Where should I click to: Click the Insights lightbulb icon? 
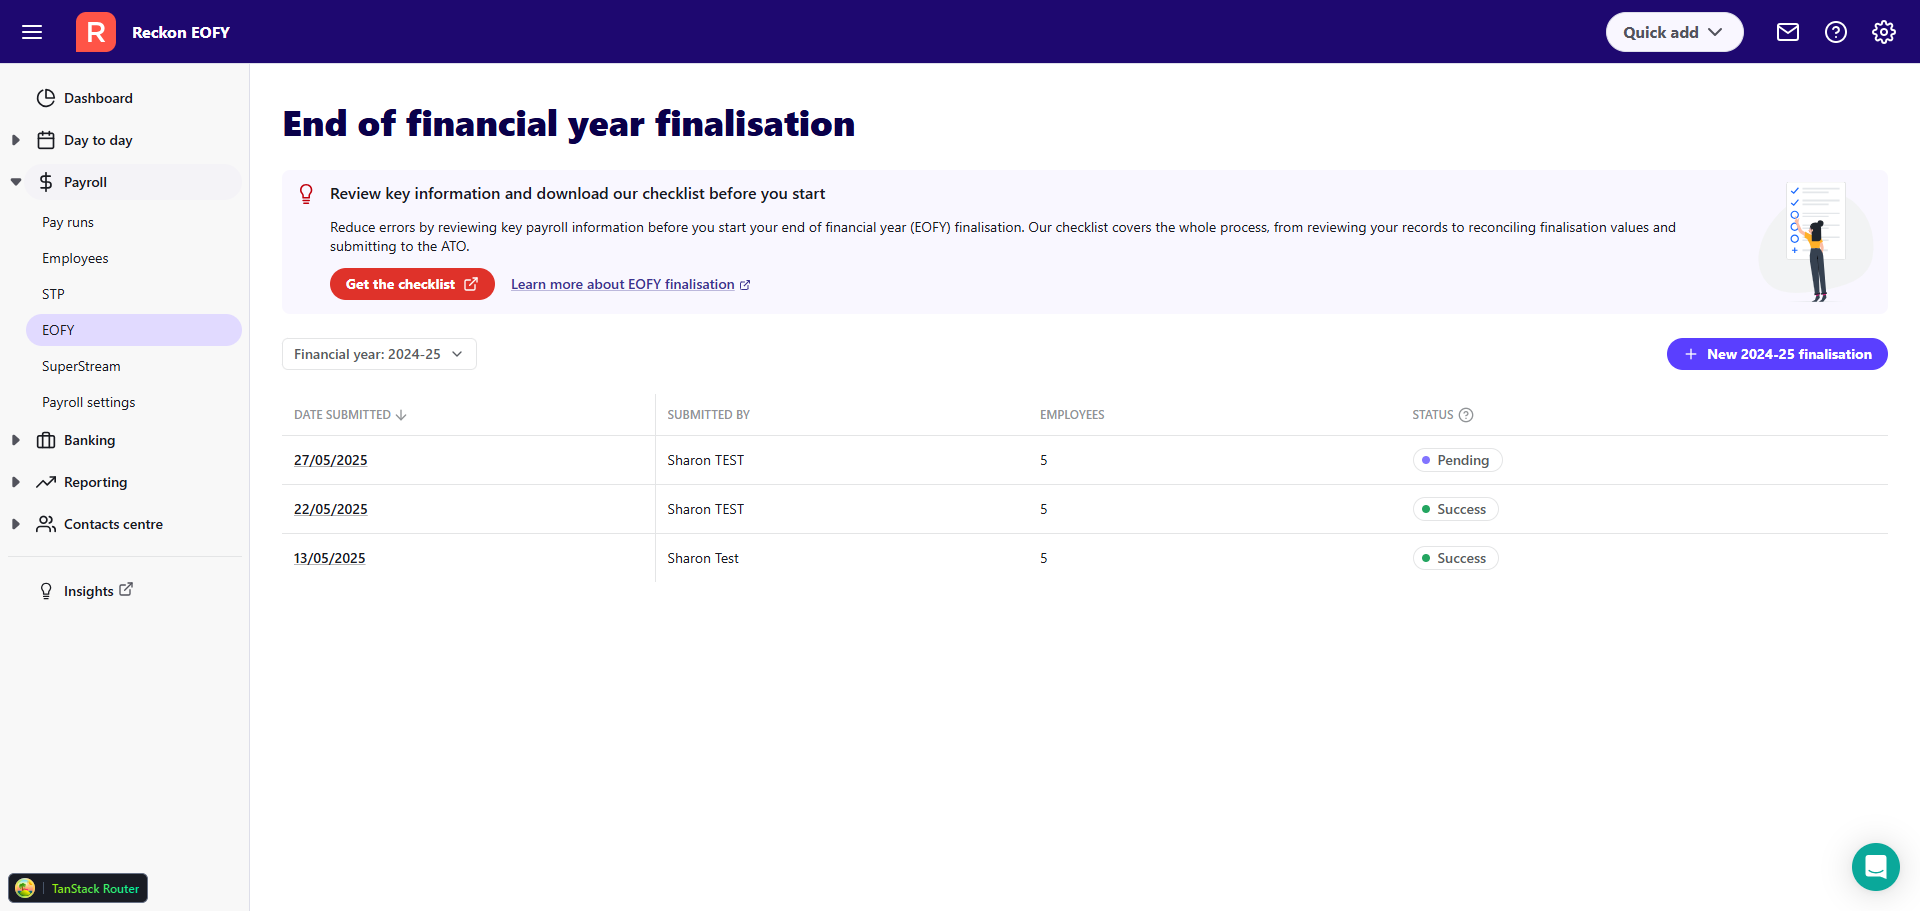(x=46, y=591)
